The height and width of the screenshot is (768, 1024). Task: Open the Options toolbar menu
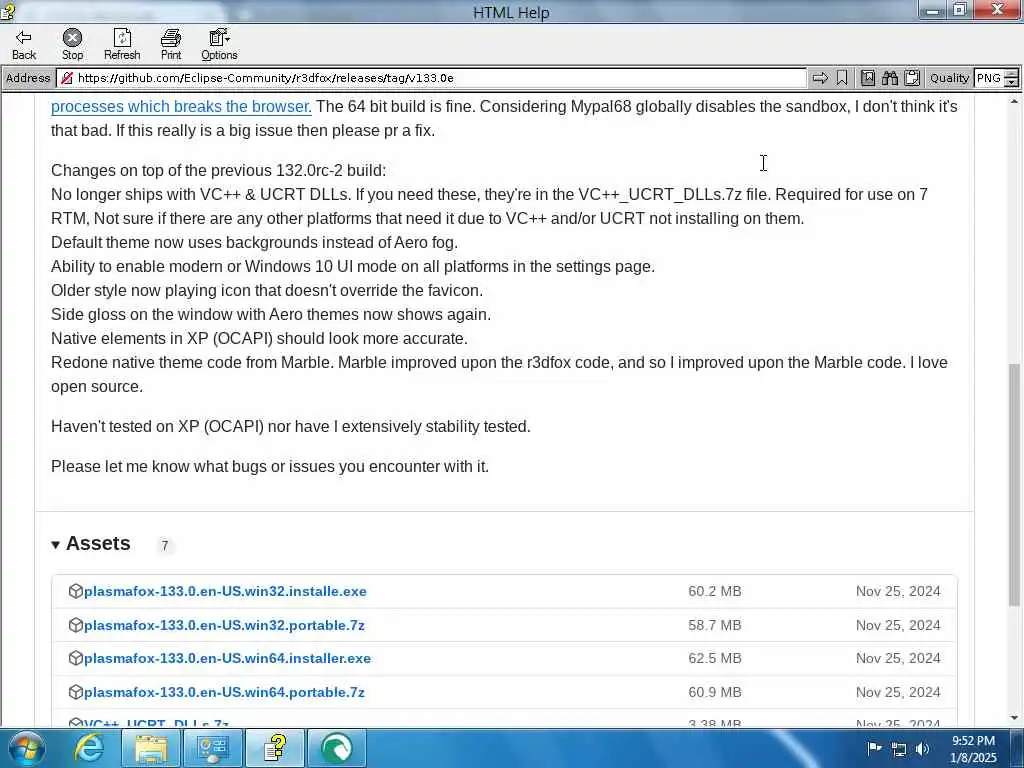[x=219, y=45]
